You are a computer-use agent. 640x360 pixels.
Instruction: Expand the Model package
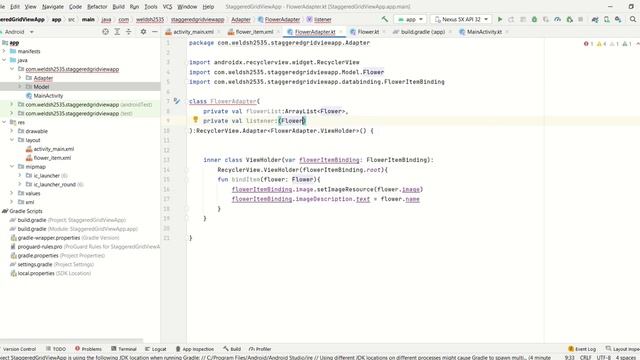click(20, 87)
